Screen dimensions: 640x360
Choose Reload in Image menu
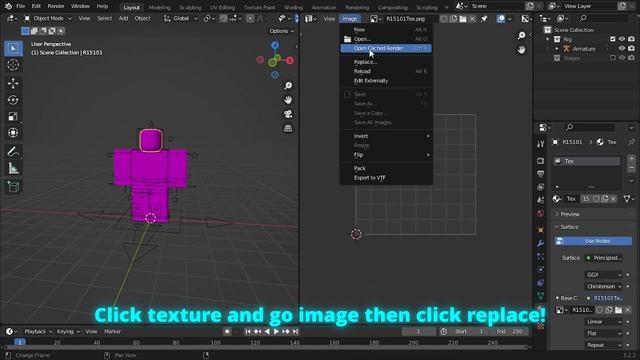click(x=386, y=71)
